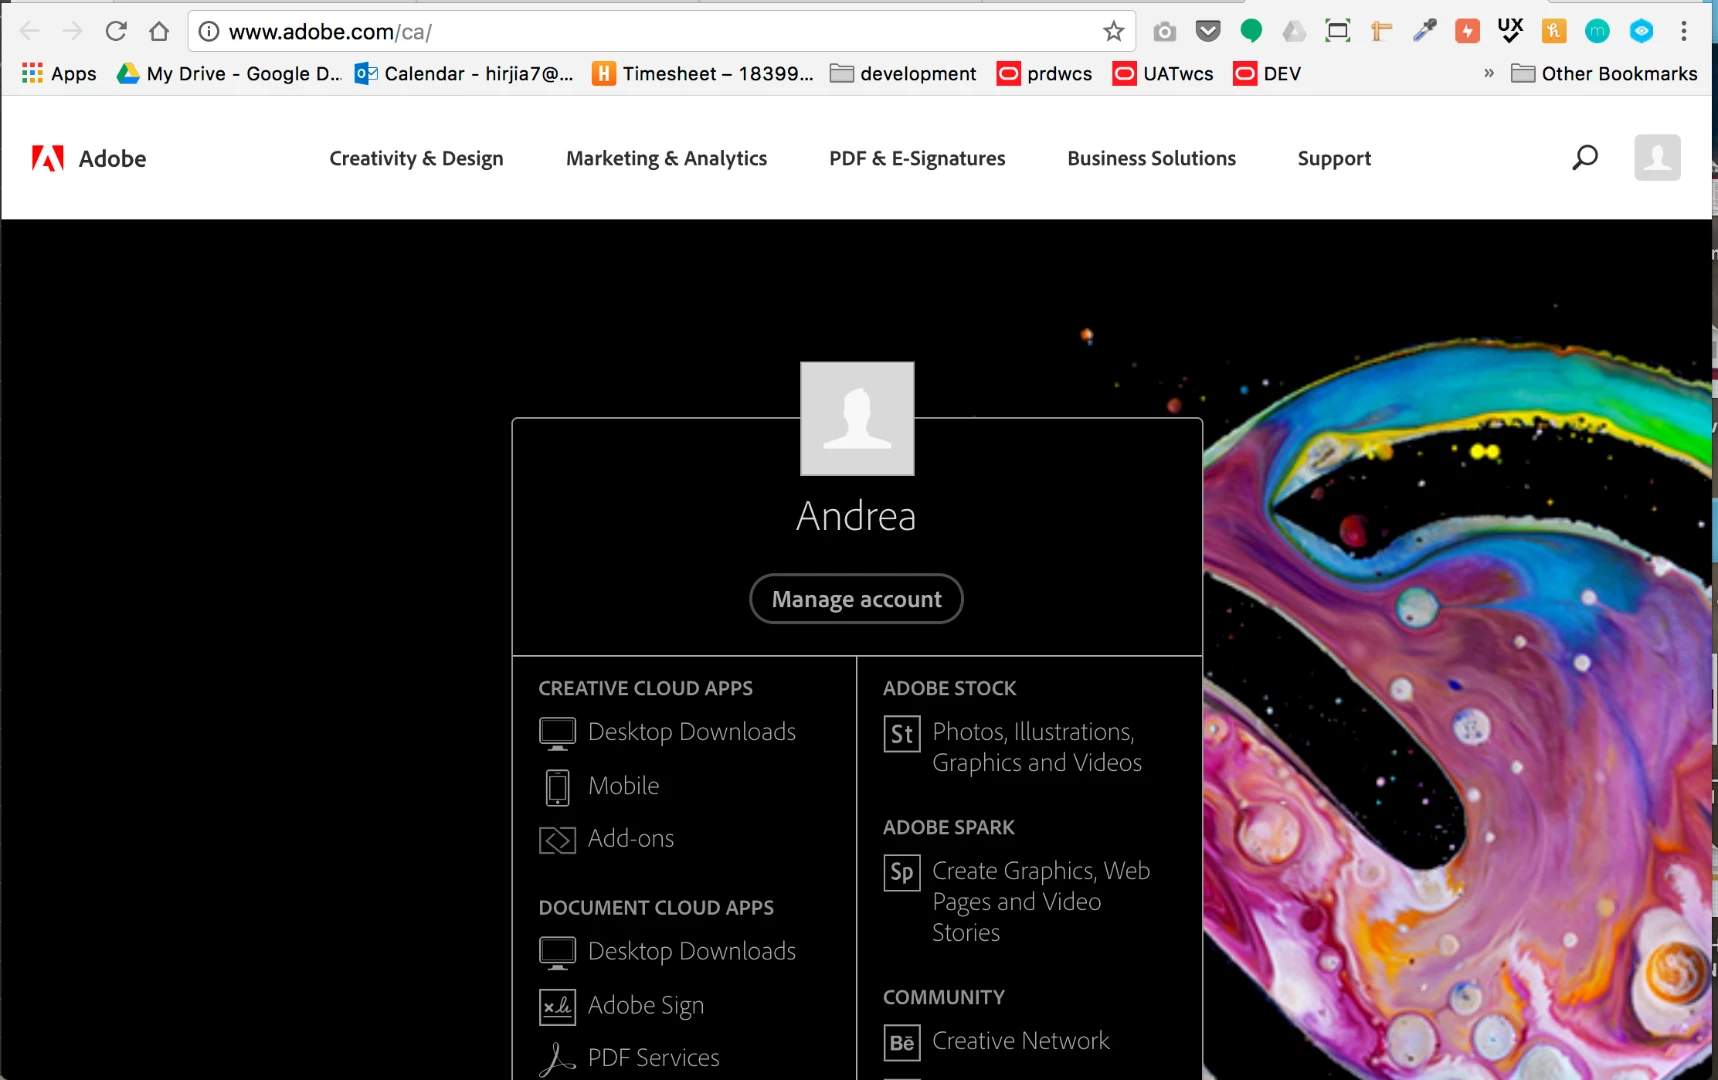Open the PDF Services link
Viewport: 1718px width, 1080px height.
pos(654,1057)
